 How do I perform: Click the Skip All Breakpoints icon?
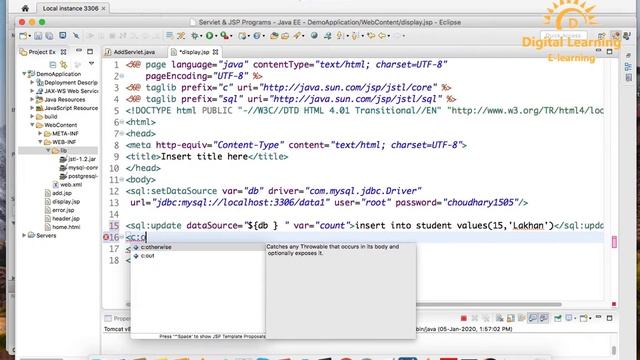point(76,36)
